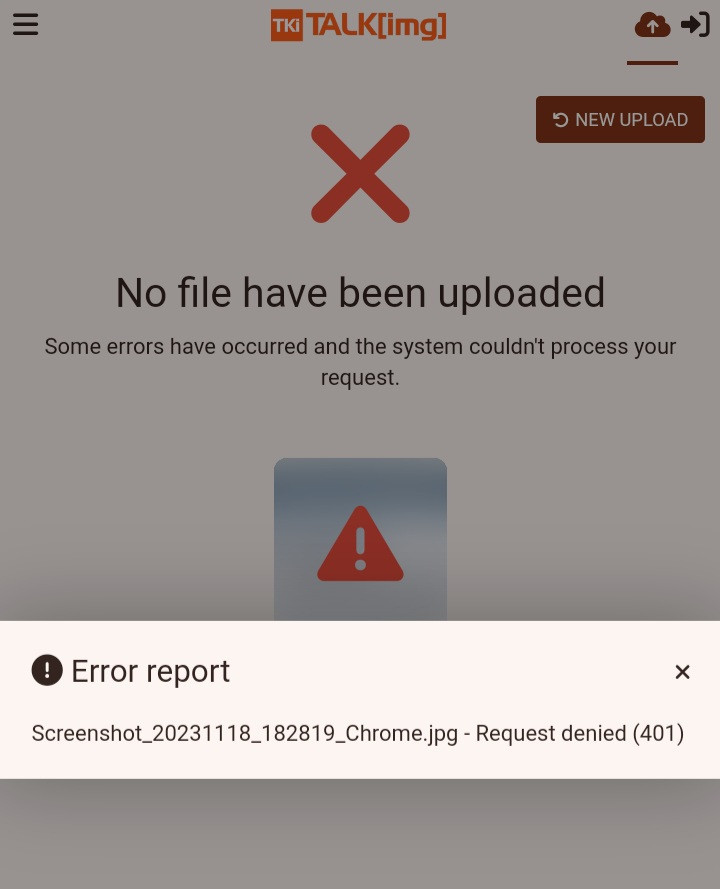Close the Error report panel
This screenshot has height=889, width=720.
click(683, 672)
